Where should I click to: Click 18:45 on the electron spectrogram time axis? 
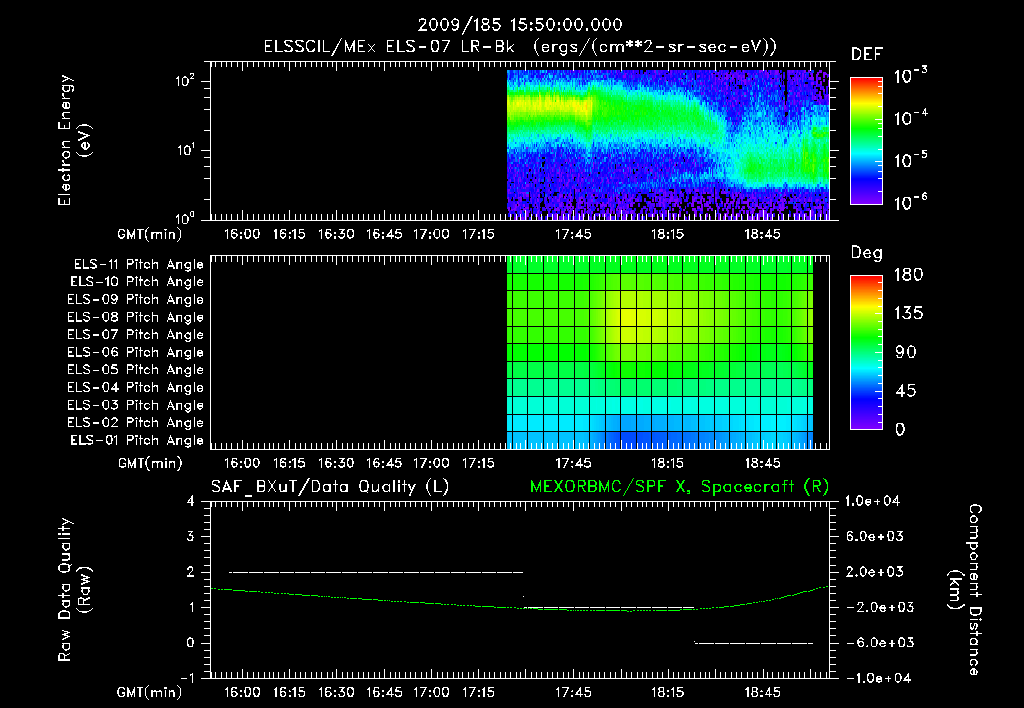click(762, 234)
